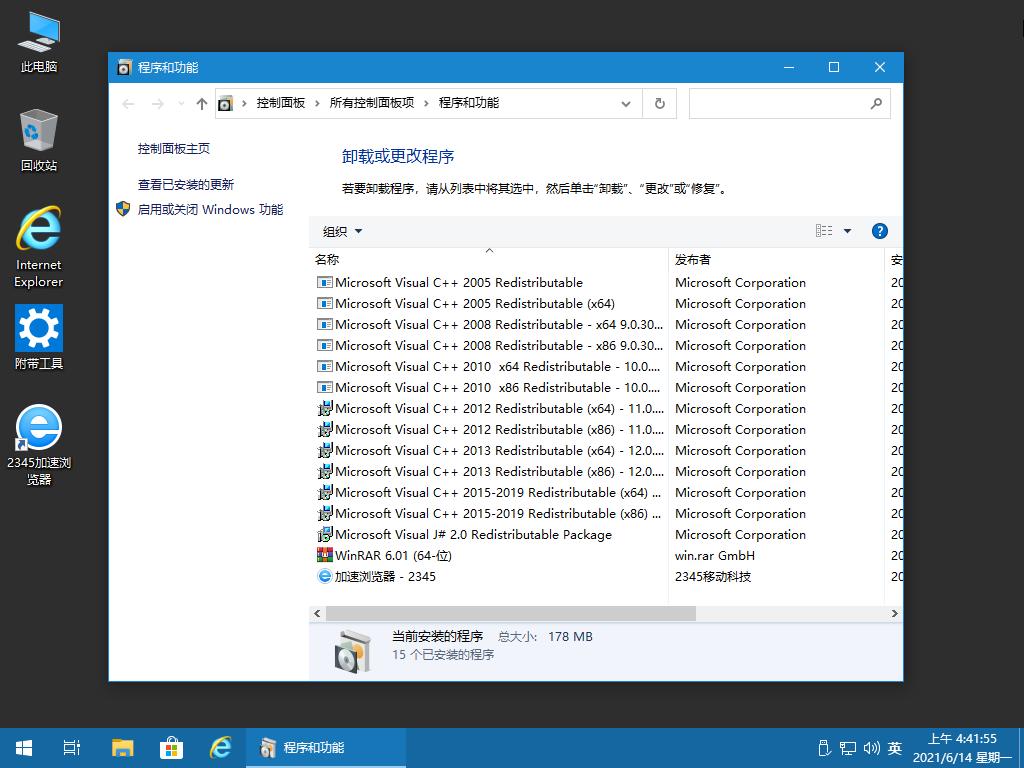Click the 2345移动科技 publisher cell
Image resolution: width=1024 pixels, height=768 pixels.
712,576
